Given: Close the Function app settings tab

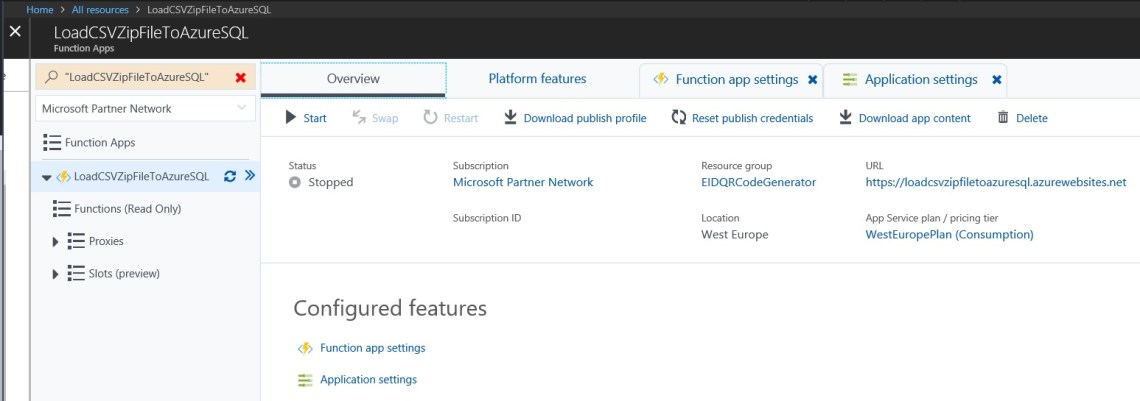Looking at the screenshot, I should coord(813,80).
